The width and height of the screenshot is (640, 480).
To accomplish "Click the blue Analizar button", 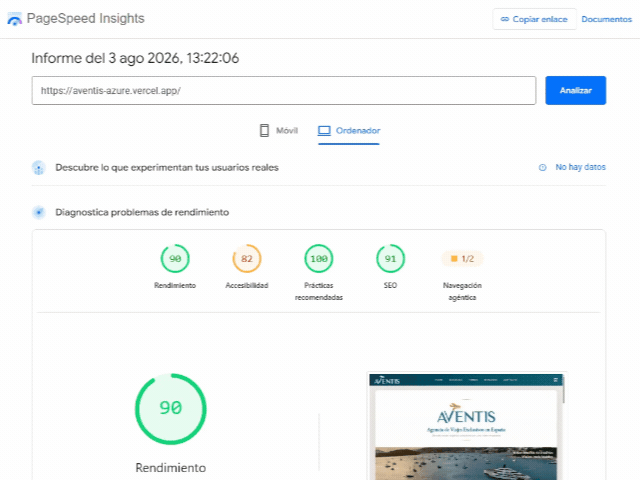I will [576, 90].
